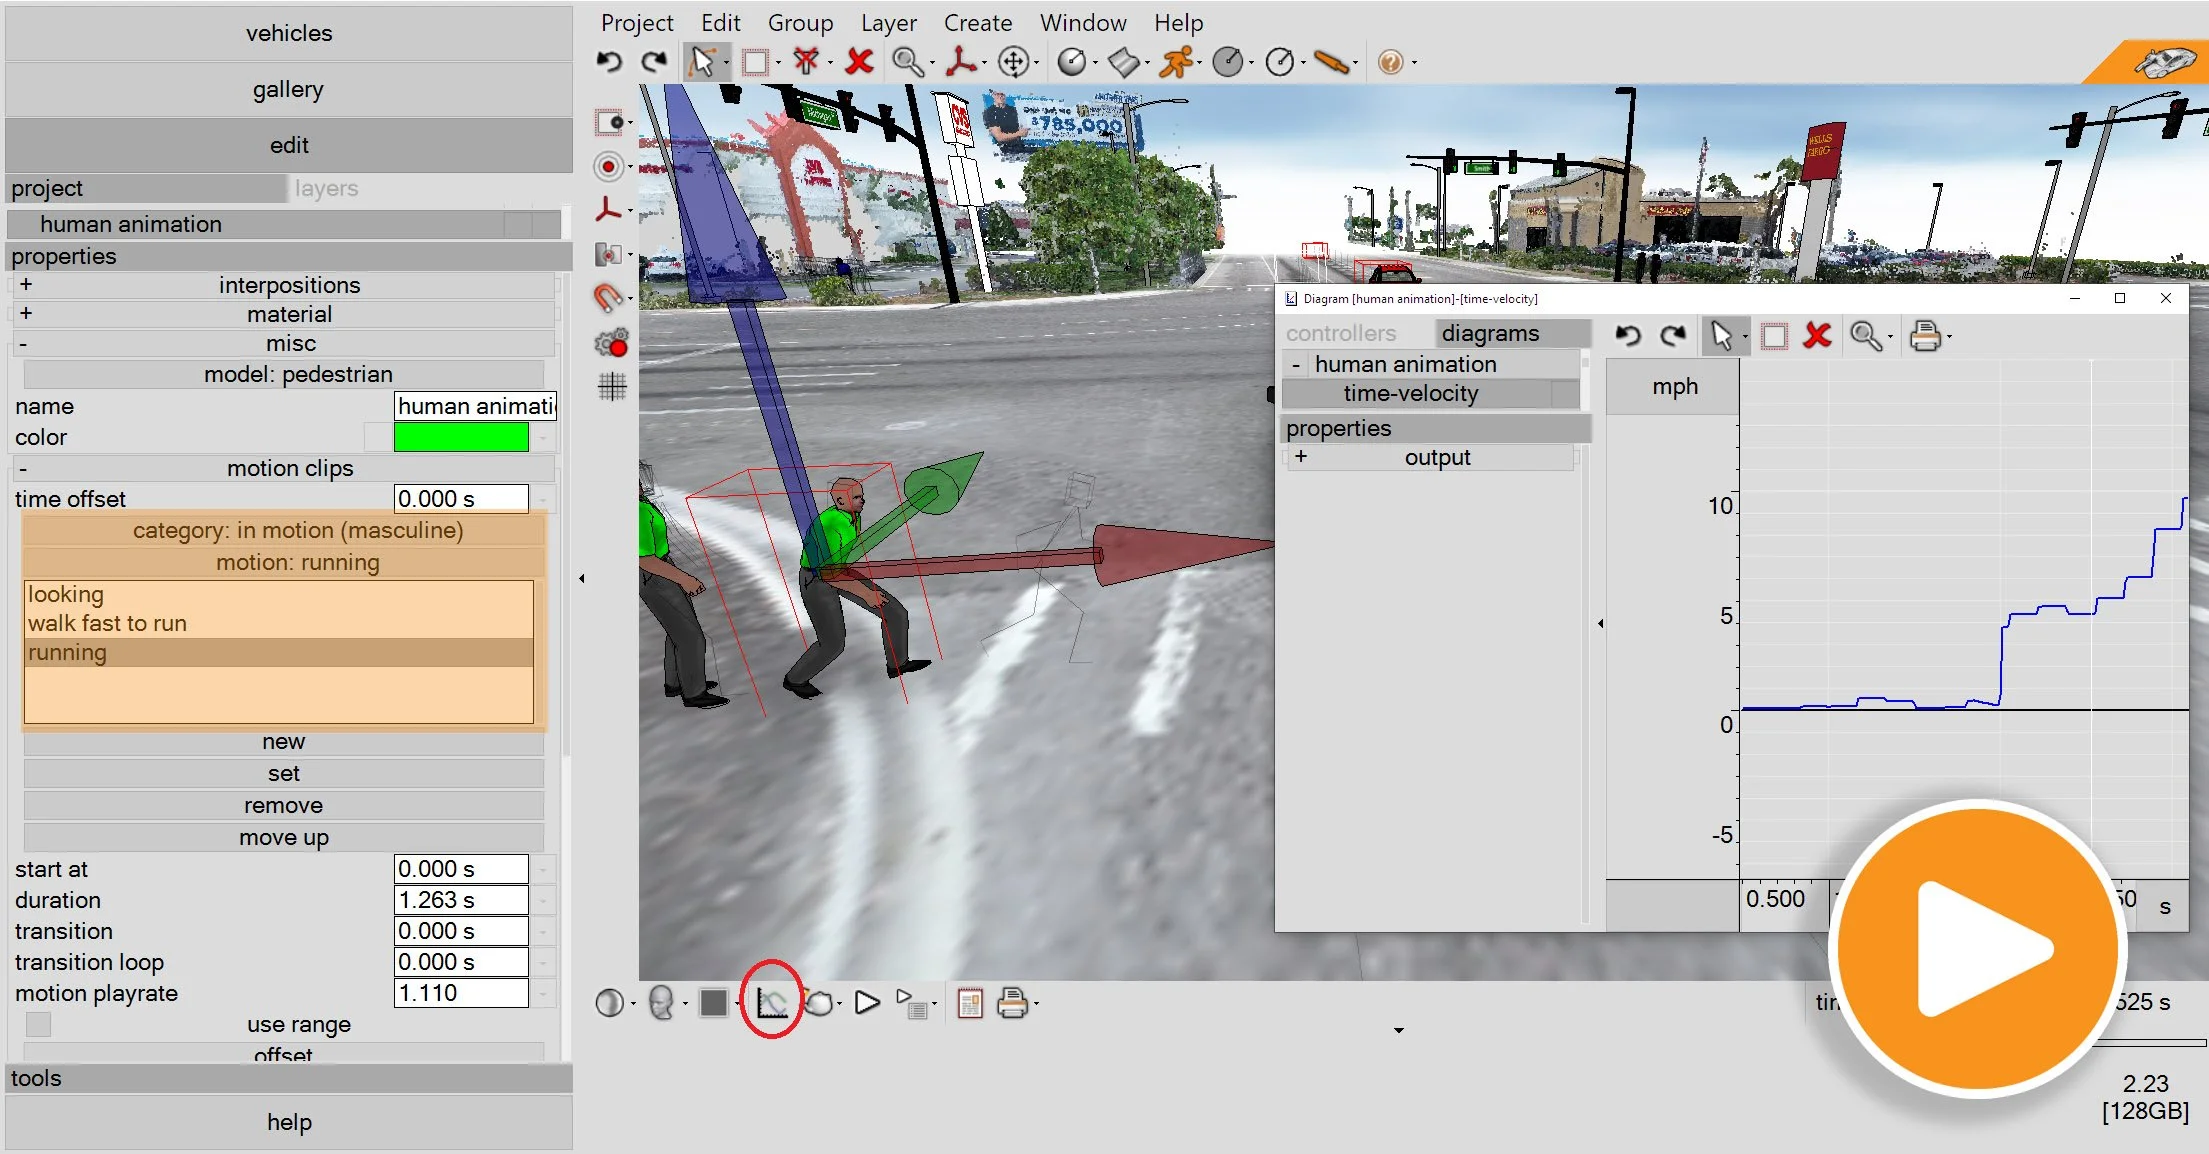Expand the interpositions section
The width and height of the screenshot is (2209, 1154).
point(26,285)
